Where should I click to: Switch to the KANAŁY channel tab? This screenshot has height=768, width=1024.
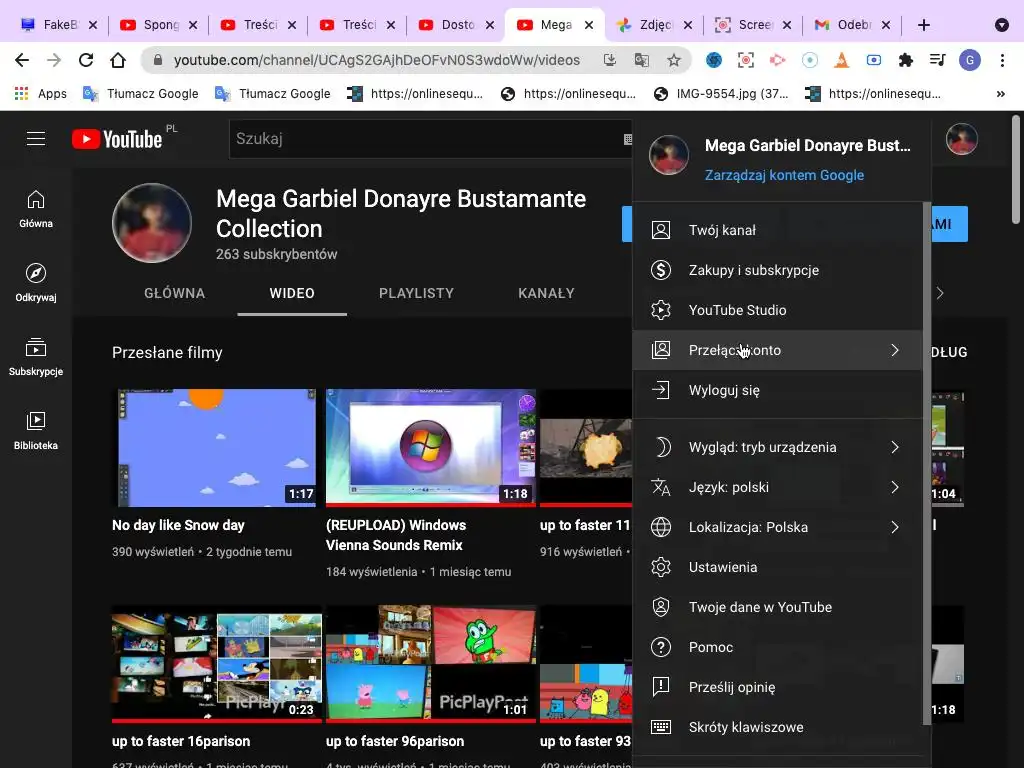[546, 293]
